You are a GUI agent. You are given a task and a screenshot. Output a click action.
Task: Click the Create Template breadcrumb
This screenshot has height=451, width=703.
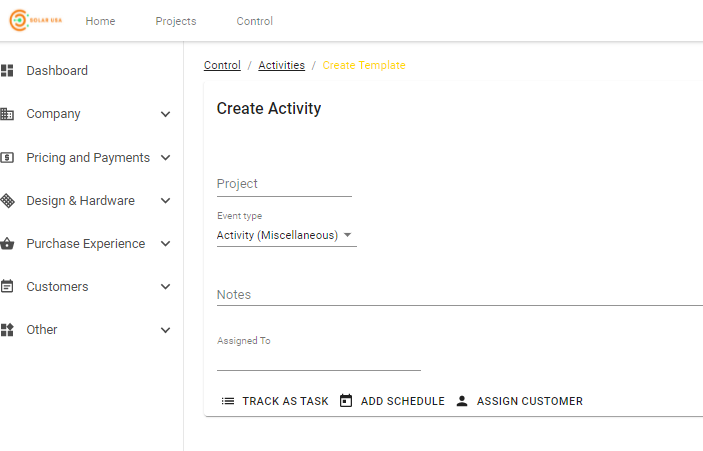pyautogui.click(x=364, y=65)
